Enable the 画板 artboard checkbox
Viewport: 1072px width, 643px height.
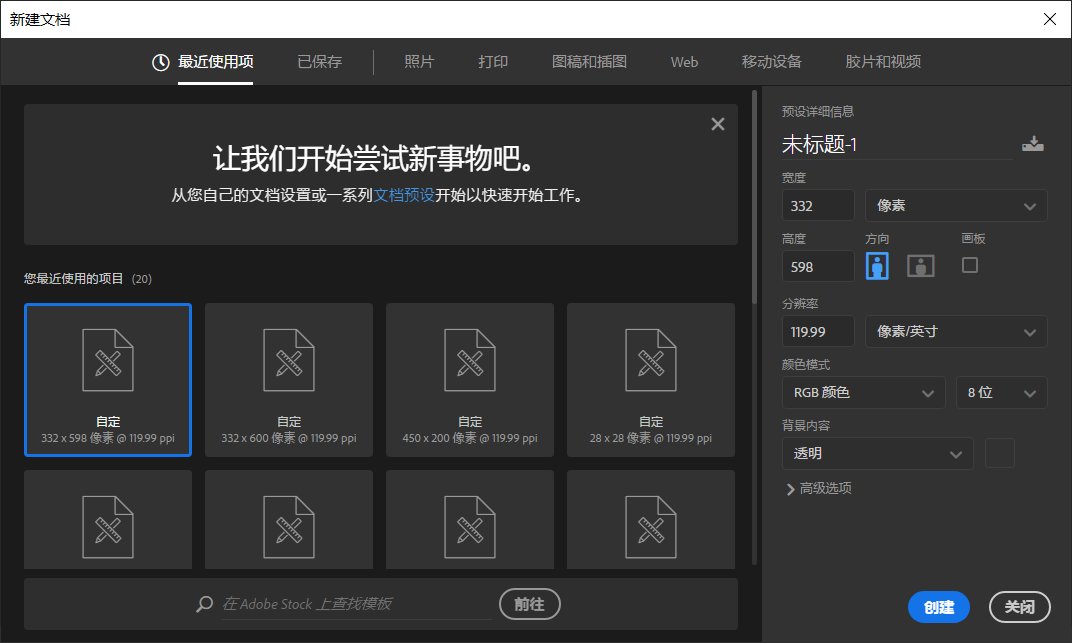969,265
